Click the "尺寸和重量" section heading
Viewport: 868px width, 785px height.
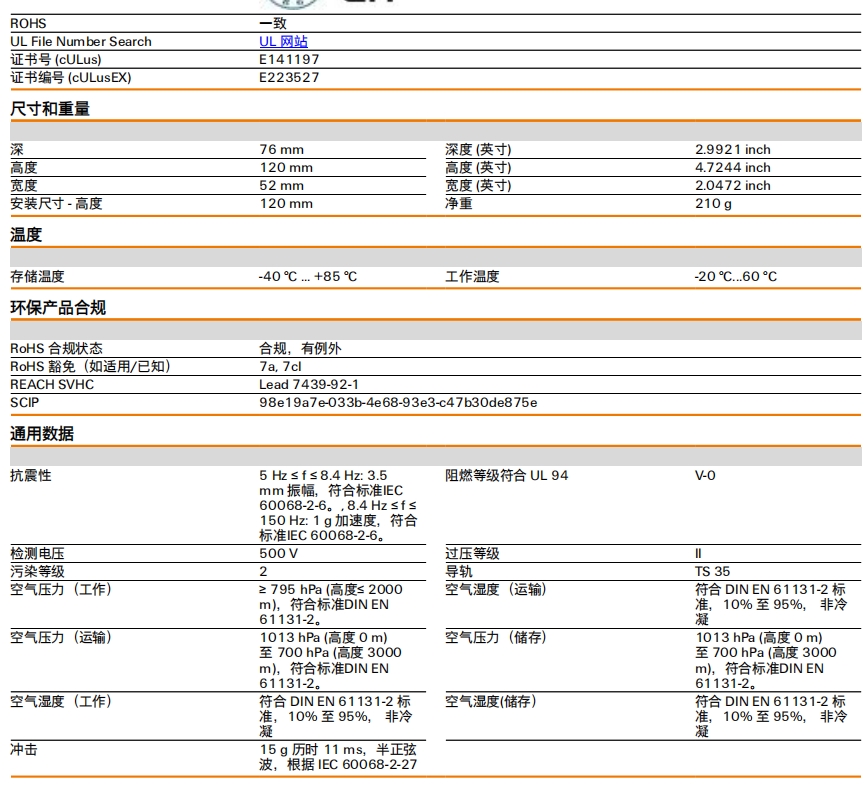coord(50,109)
